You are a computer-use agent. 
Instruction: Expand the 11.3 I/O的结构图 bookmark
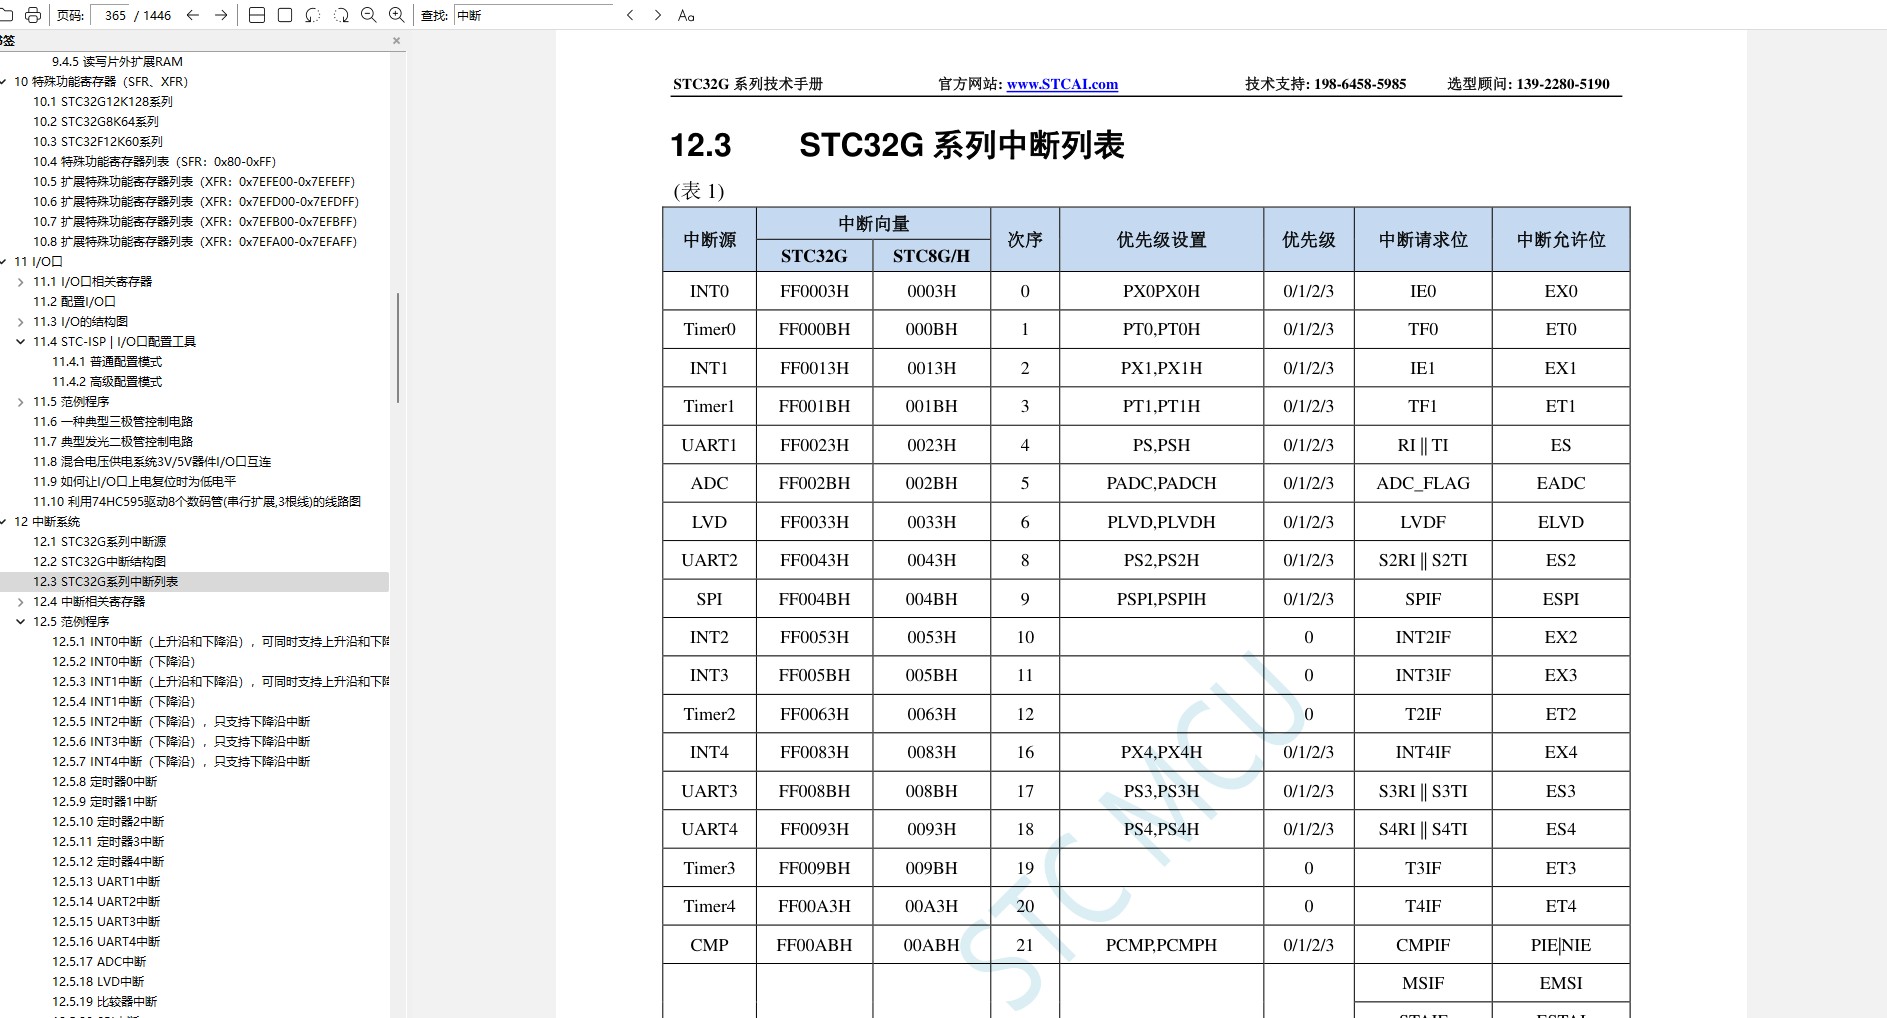click(20, 322)
